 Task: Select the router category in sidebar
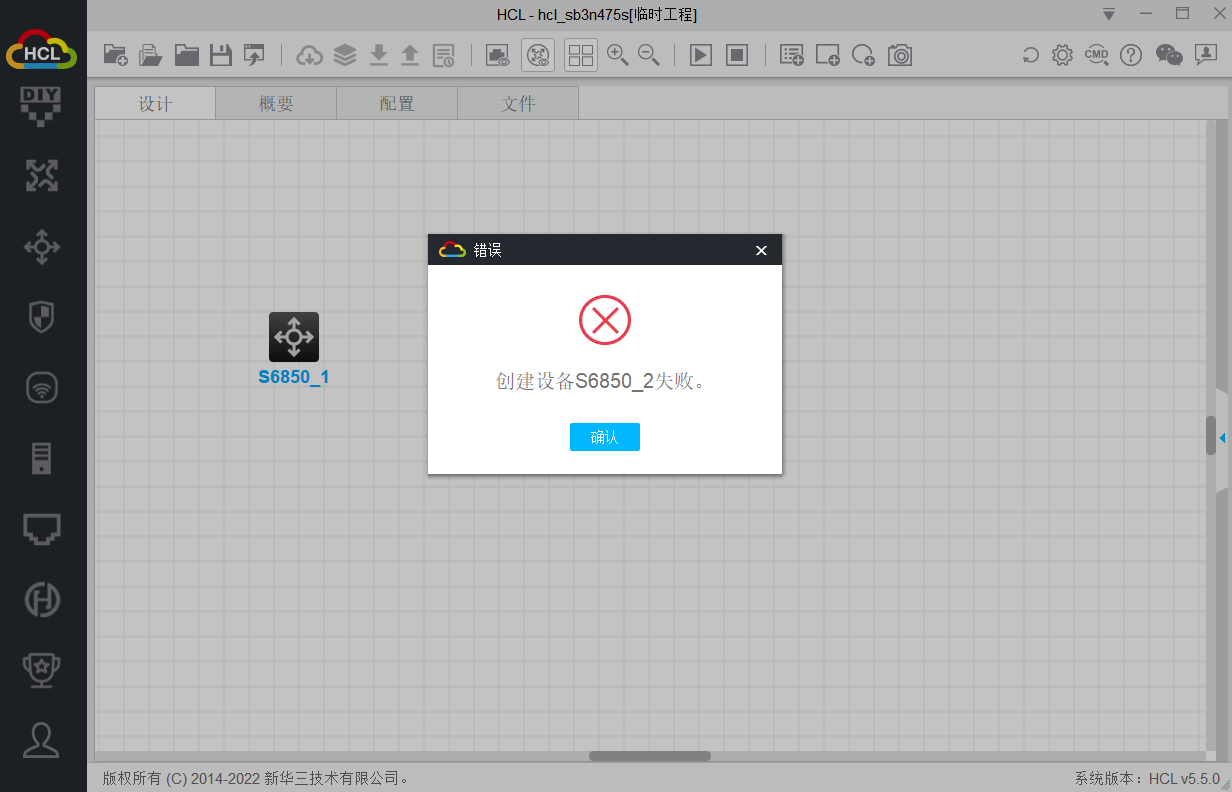coord(41,176)
